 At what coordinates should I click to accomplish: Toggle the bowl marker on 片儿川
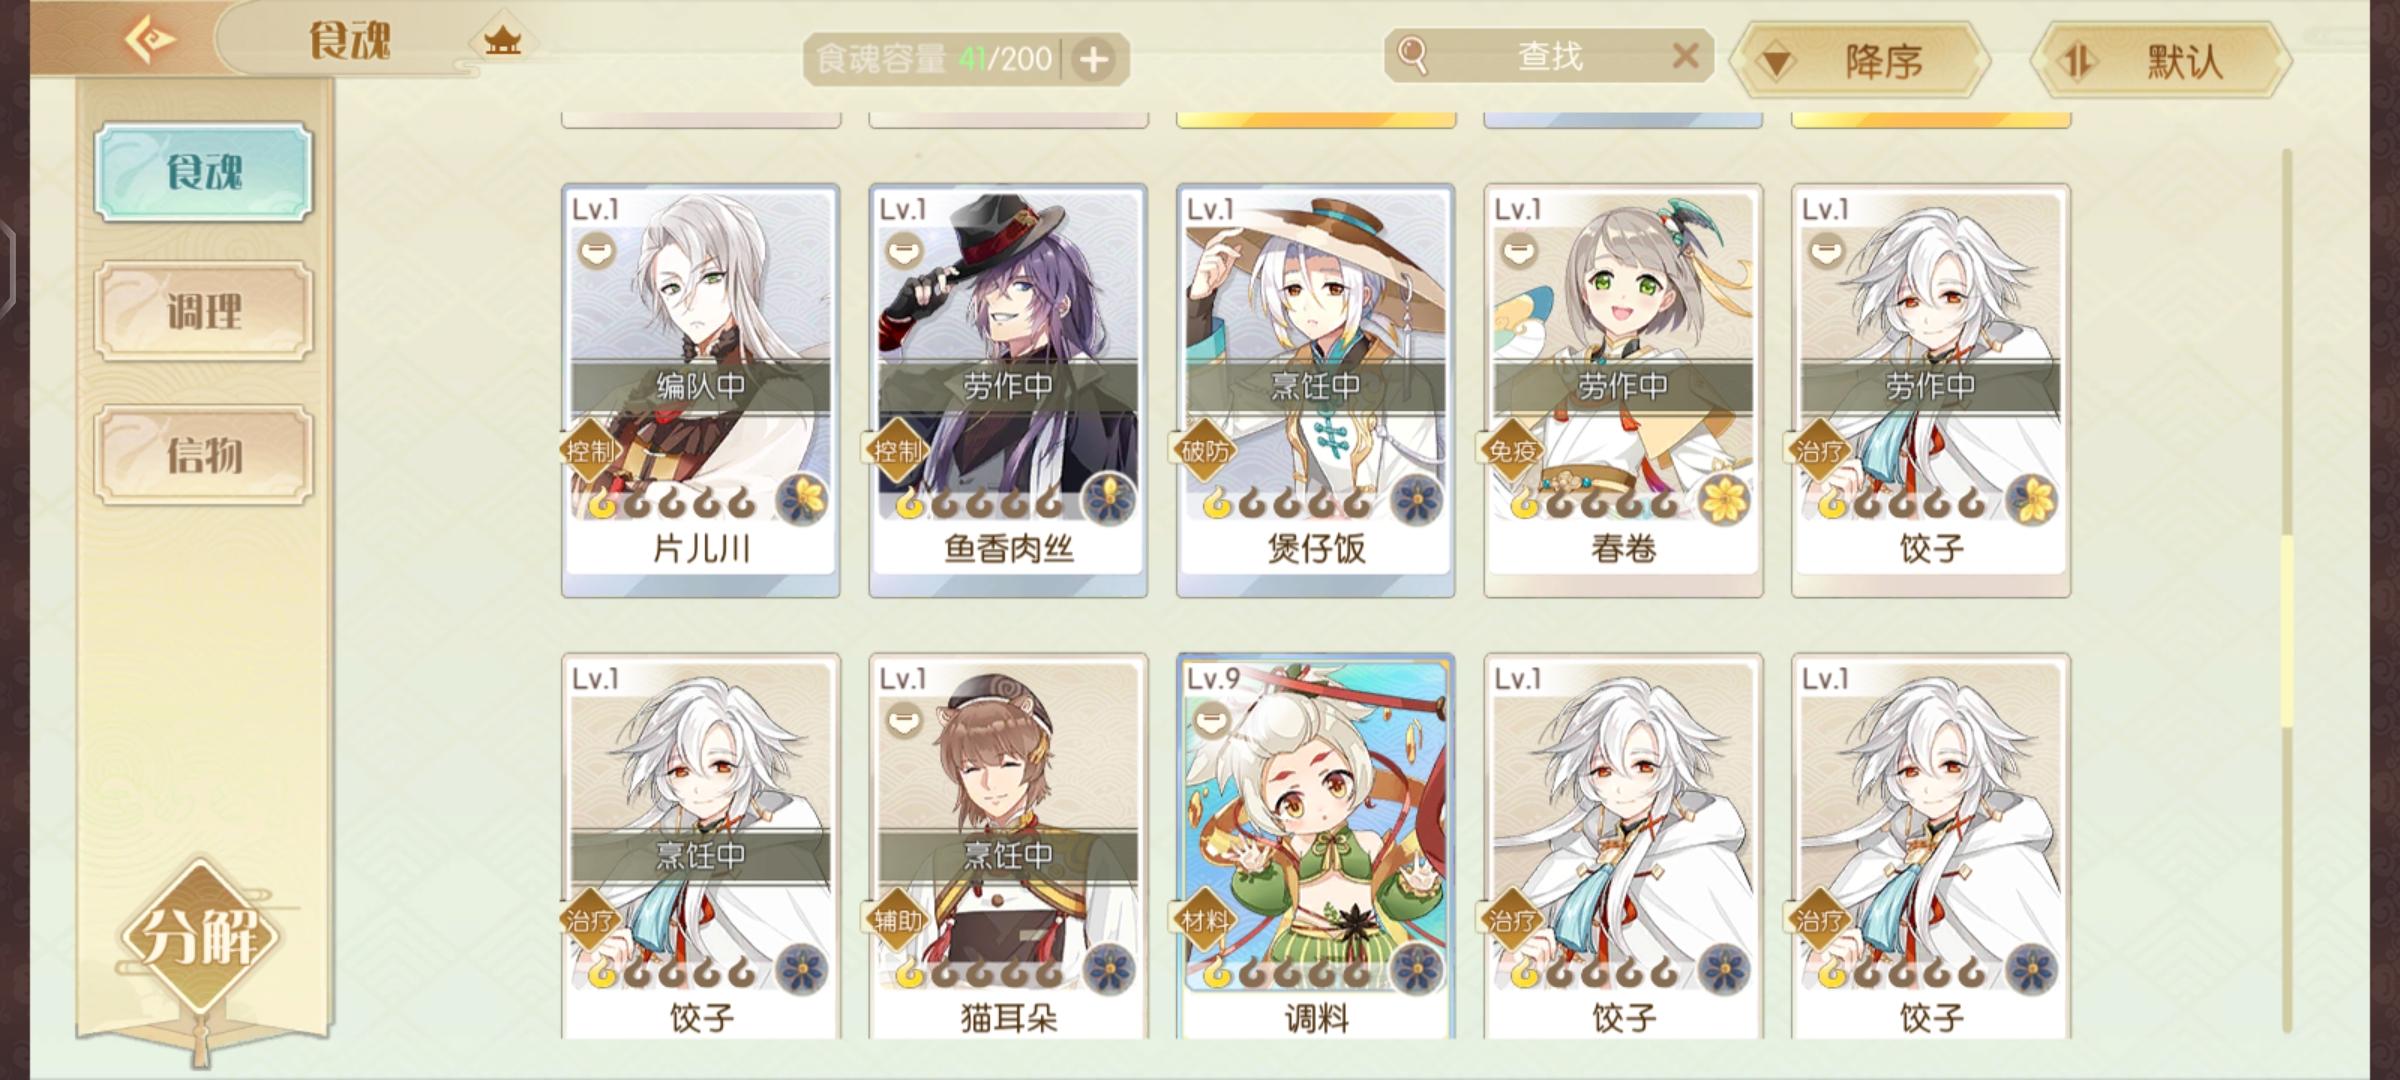[596, 252]
